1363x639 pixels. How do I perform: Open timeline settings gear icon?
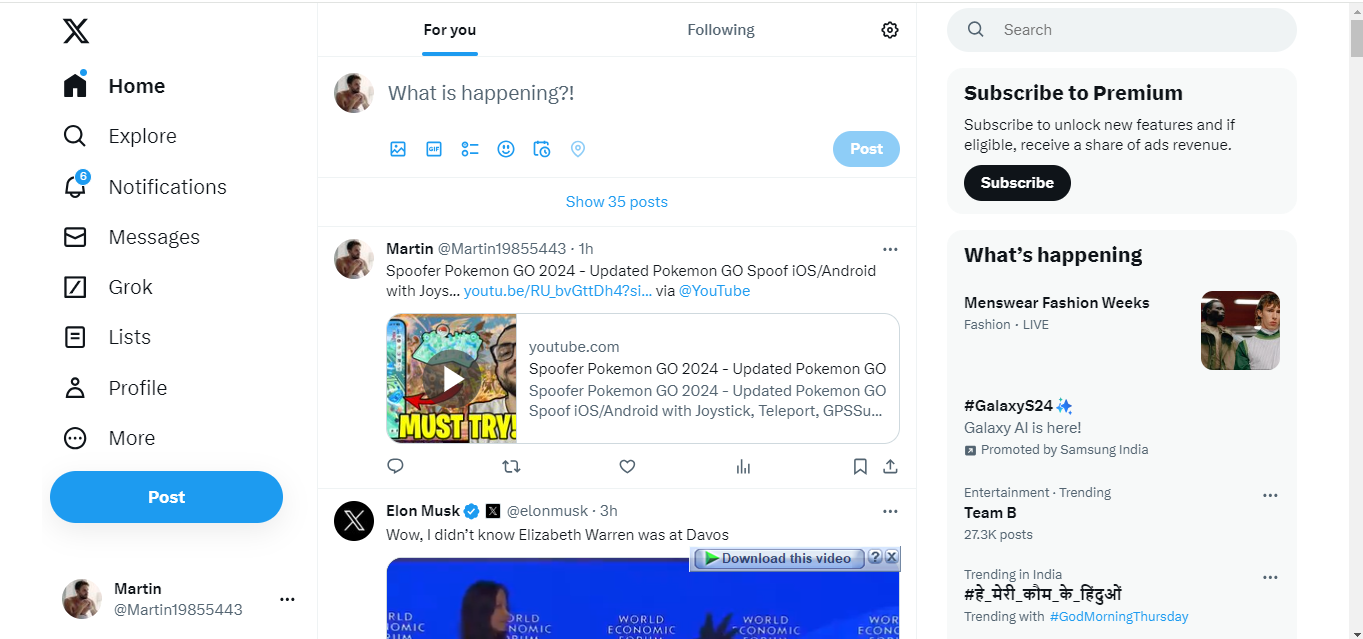(890, 30)
